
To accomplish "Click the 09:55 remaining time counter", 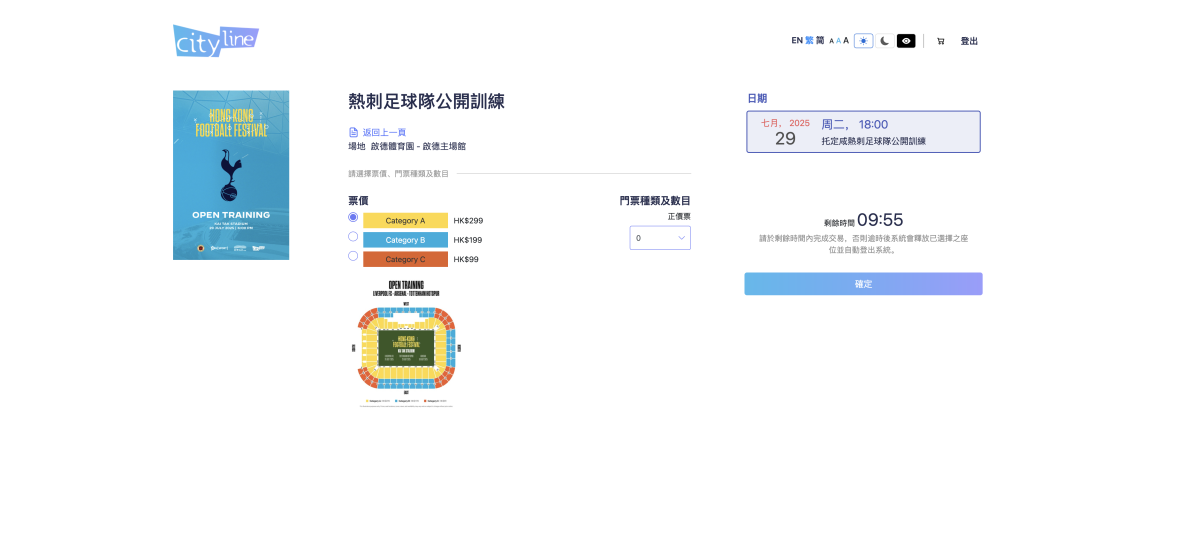I will pyautogui.click(x=880, y=220).
